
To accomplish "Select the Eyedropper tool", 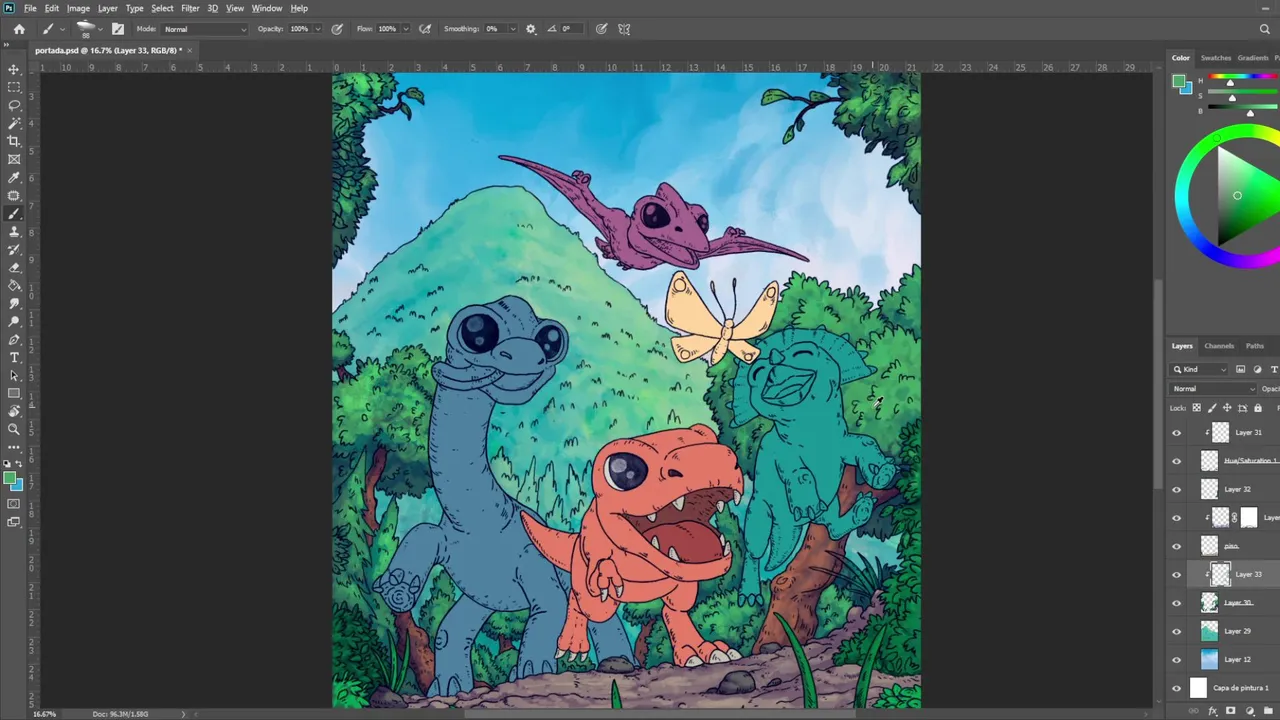I will (x=14, y=177).
